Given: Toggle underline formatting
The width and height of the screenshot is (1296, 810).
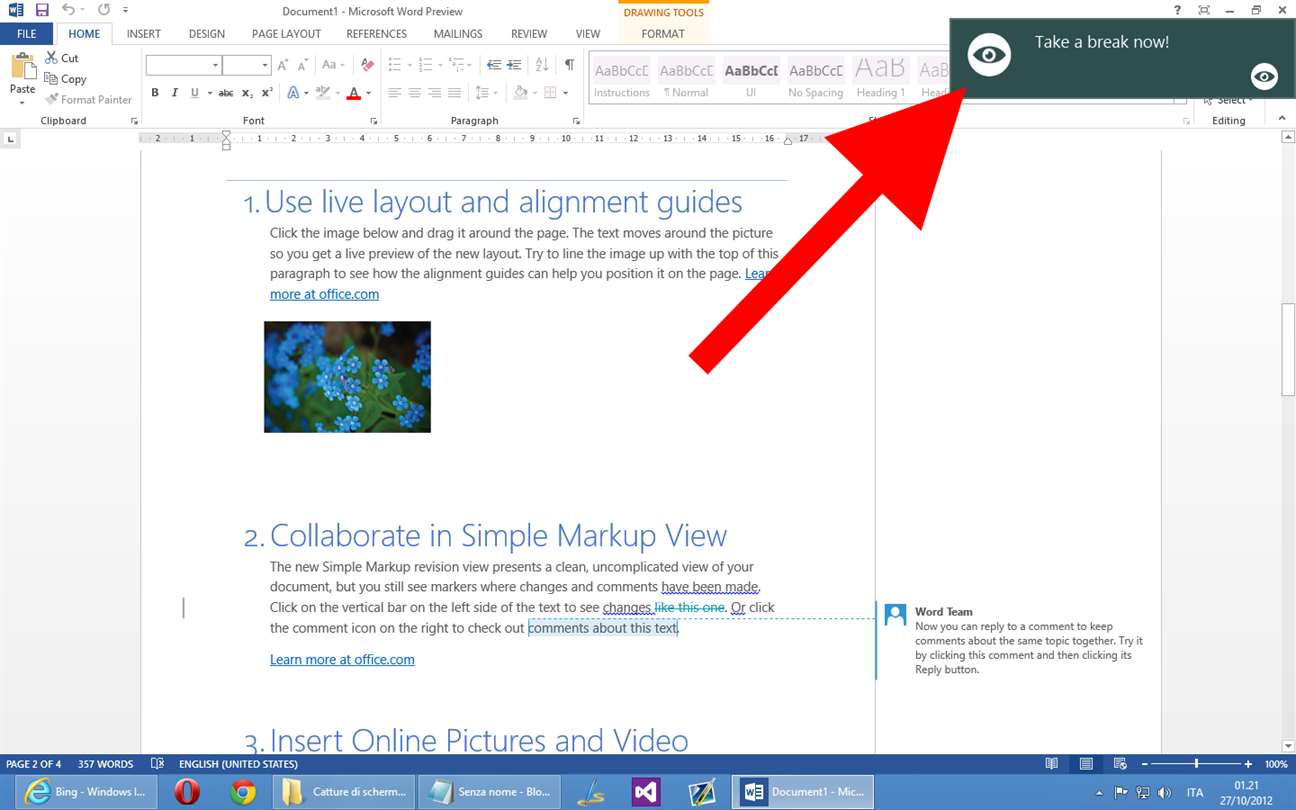Looking at the screenshot, I should (195, 93).
